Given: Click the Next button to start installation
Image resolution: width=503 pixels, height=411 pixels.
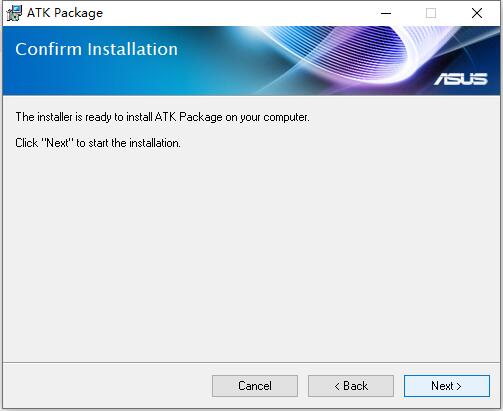Looking at the screenshot, I should coord(447,386).
